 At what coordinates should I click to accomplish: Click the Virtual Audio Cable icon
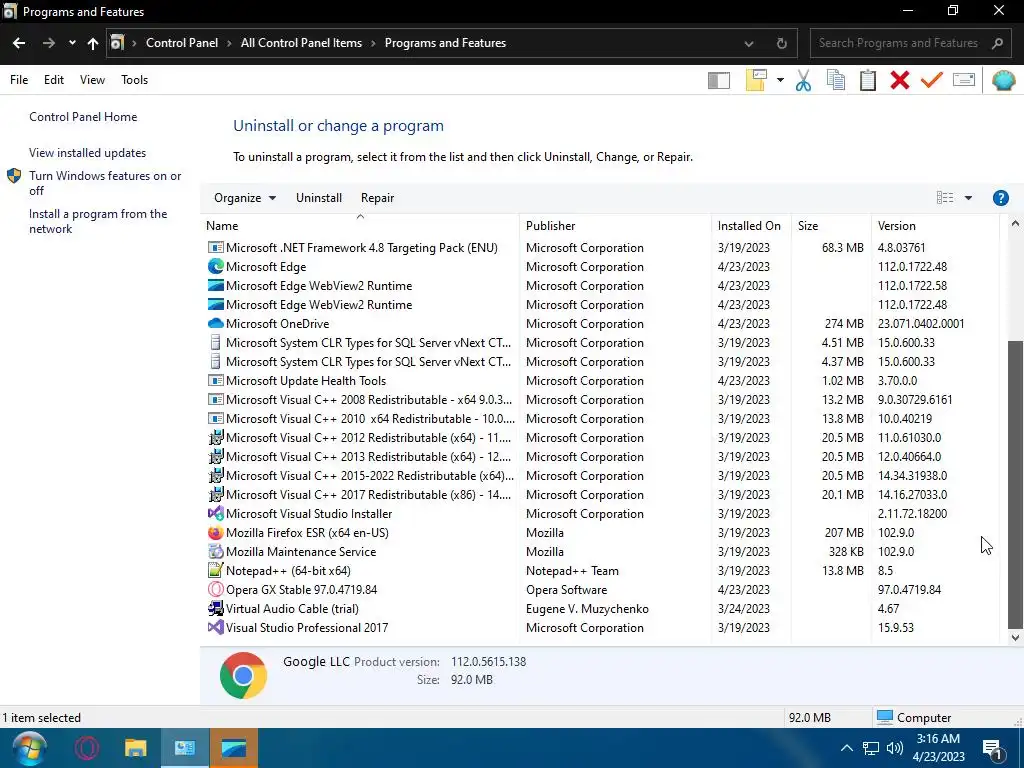click(216, 608)
